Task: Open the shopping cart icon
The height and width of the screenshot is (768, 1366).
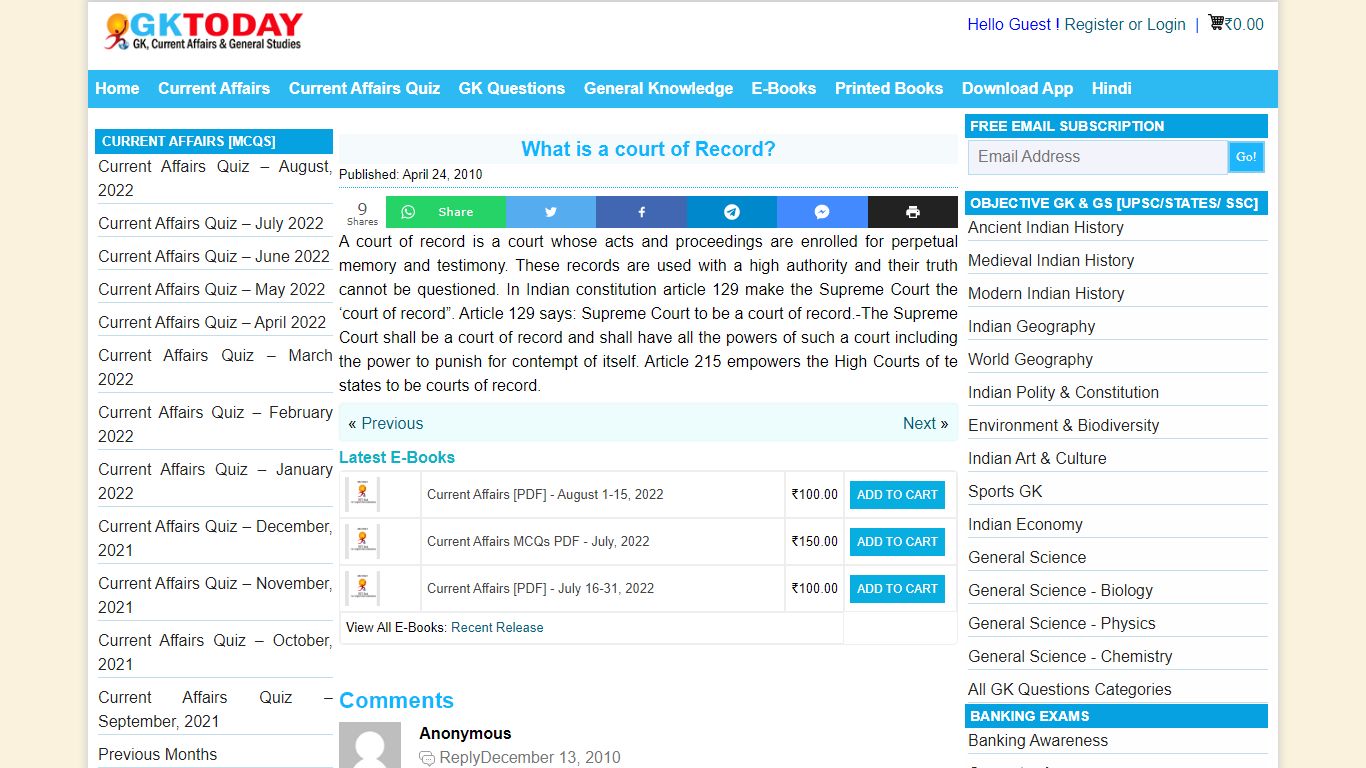Action: tap(1216, 22)
